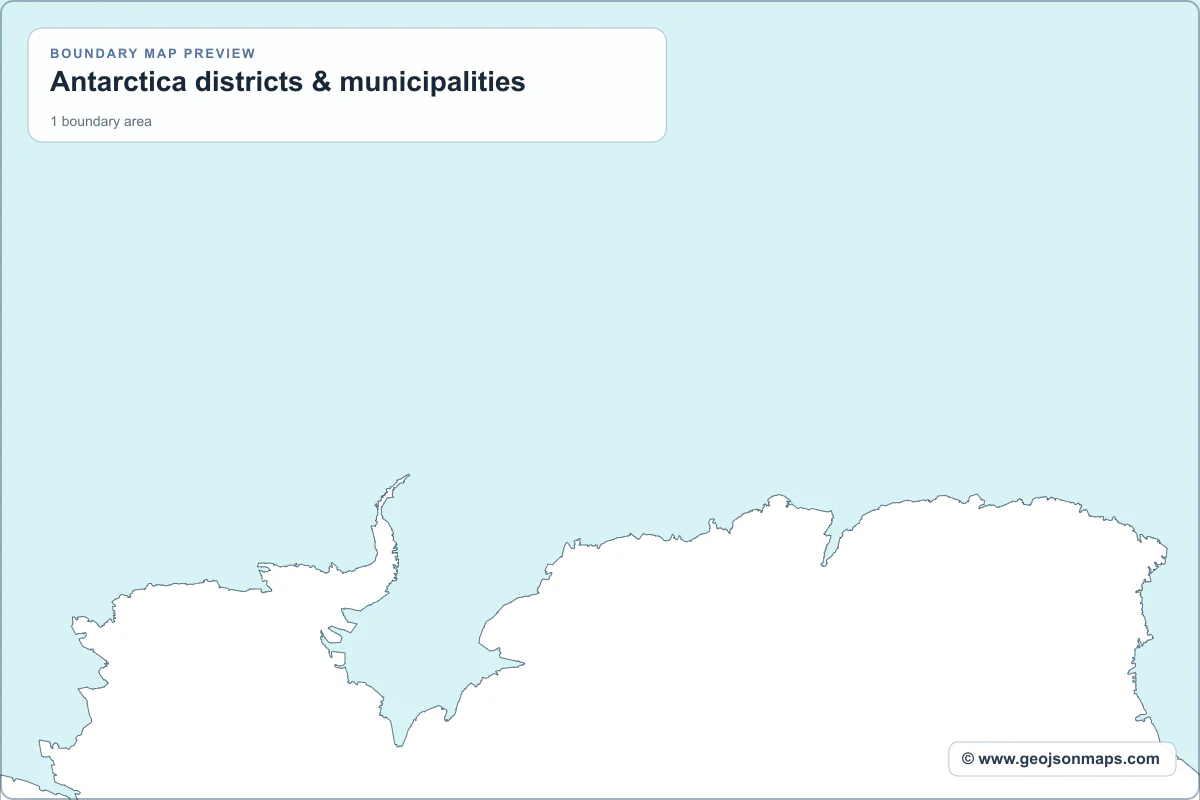1200x800 pixels.
Task: Click the 'BOUNDARY MAP PREVIEW' label
Action: pos(153,53)
